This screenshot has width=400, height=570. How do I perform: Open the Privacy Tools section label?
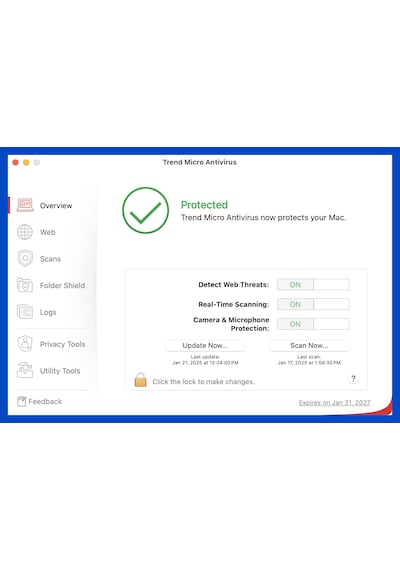click(x=62, y=344)
